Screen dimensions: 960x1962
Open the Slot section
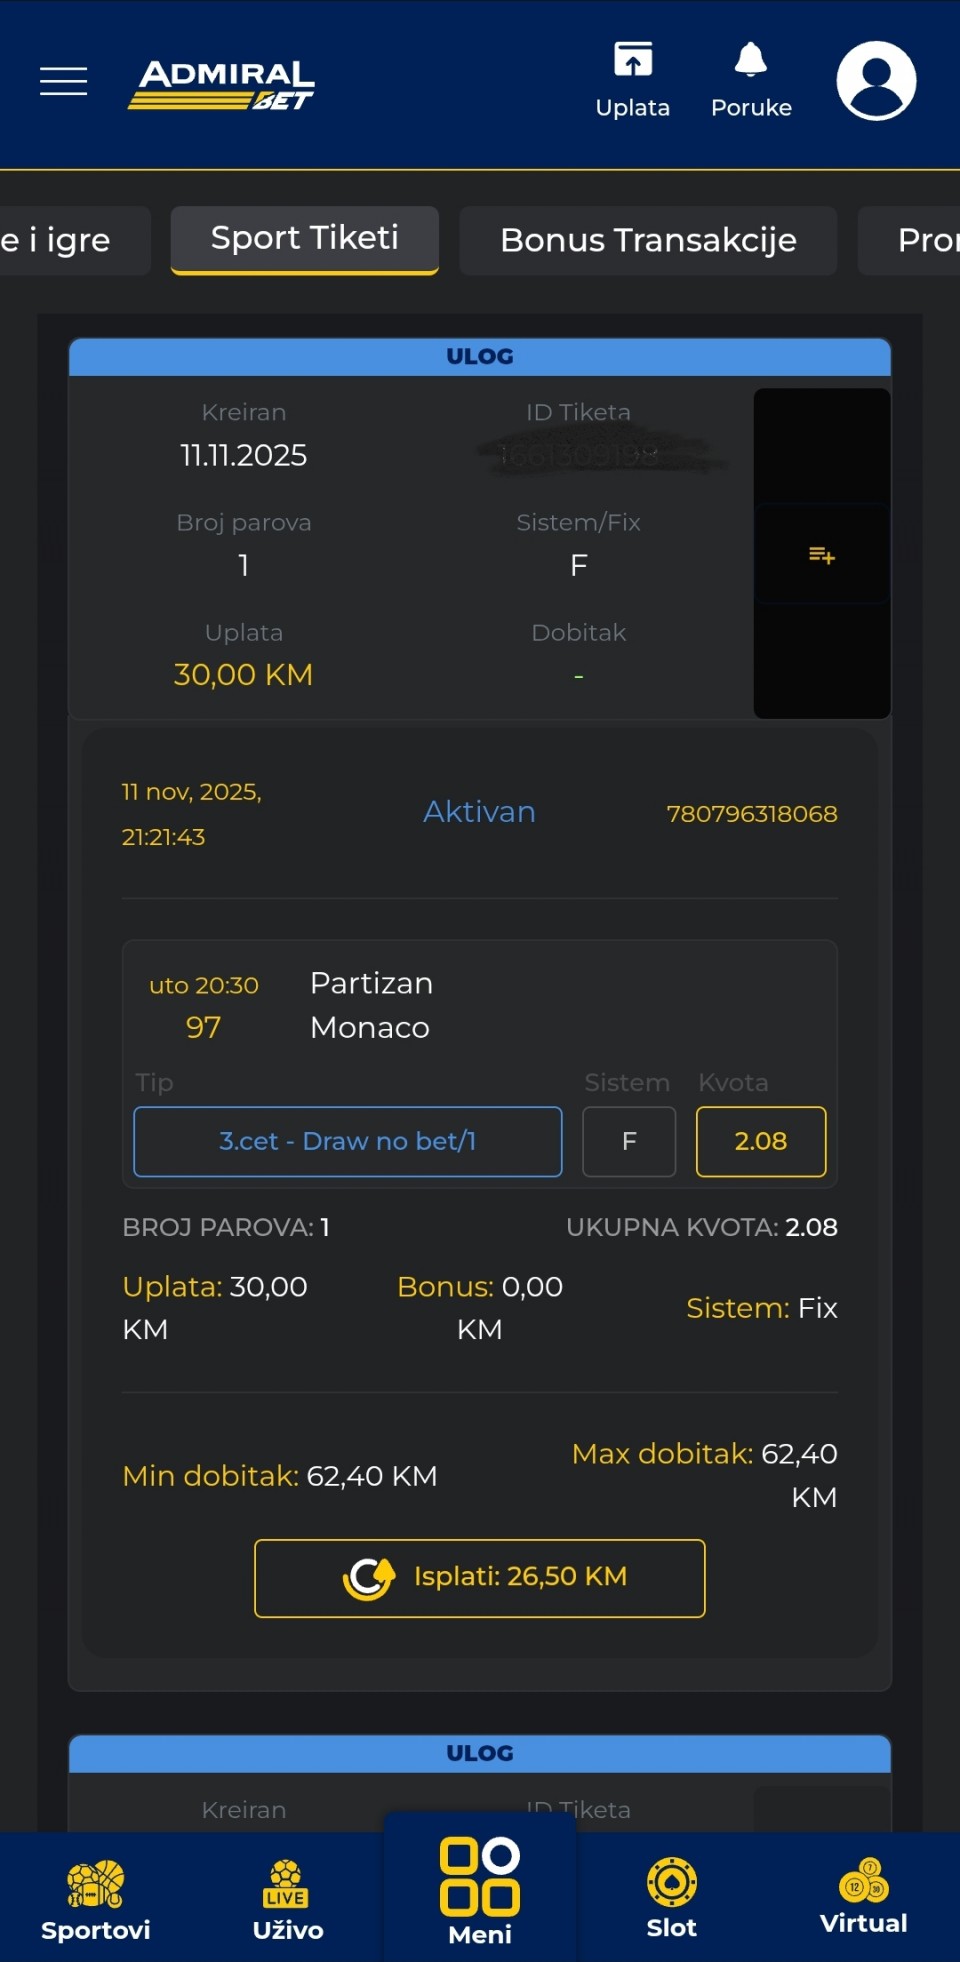pos(671,1896)
